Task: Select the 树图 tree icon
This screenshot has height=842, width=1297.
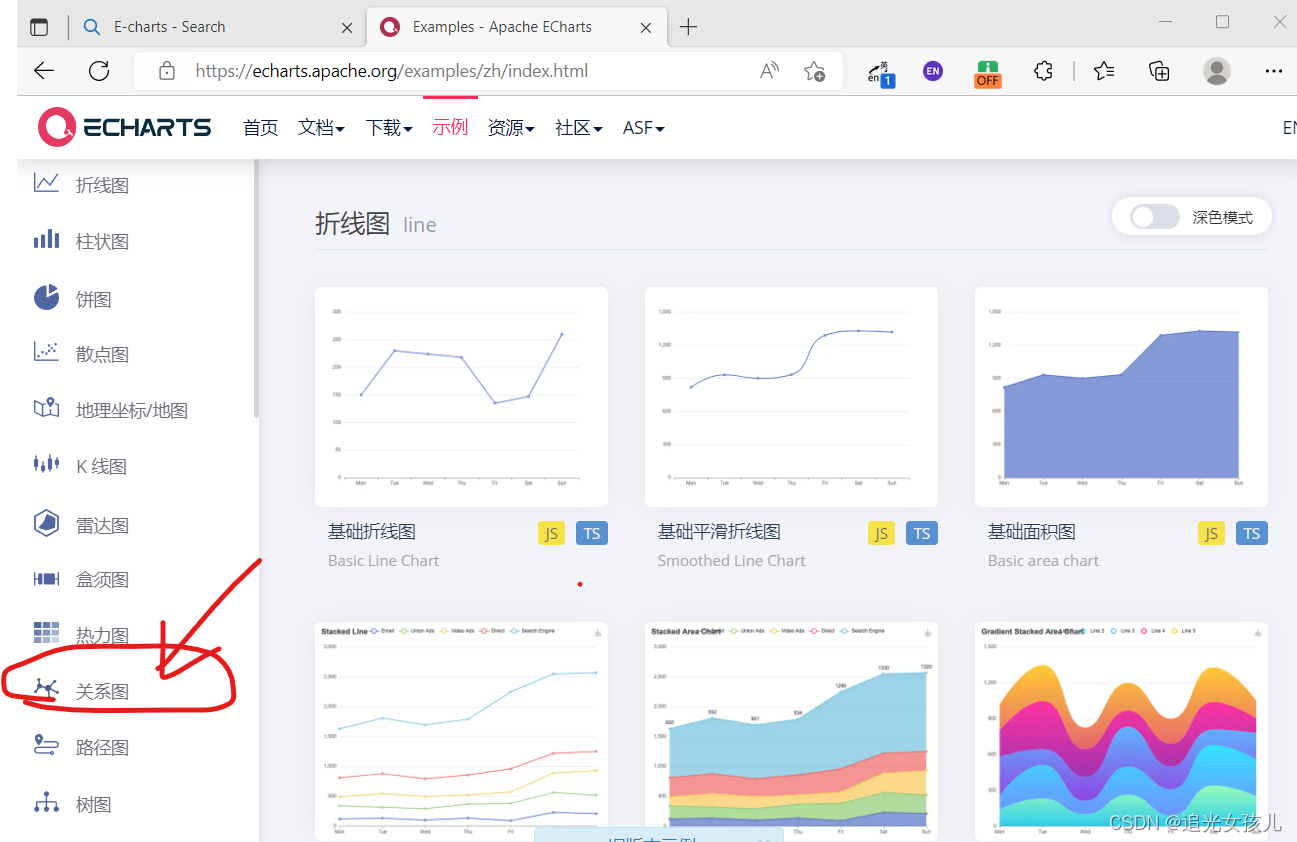Action: 46,803
